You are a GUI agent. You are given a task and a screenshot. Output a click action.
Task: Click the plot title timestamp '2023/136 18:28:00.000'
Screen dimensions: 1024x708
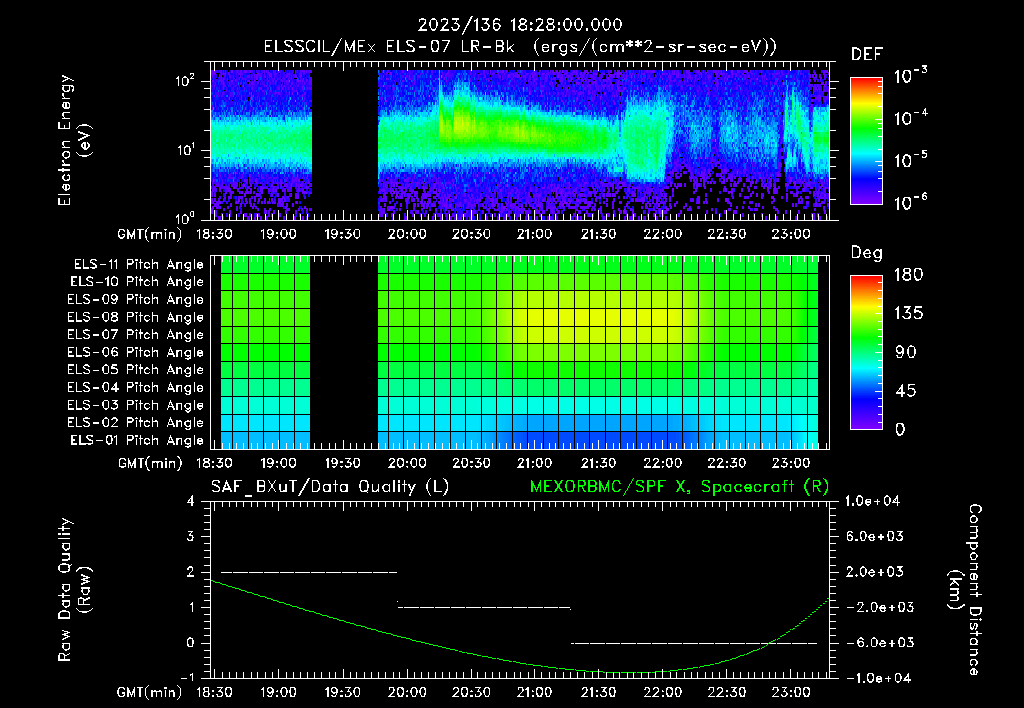pos(520,25)
